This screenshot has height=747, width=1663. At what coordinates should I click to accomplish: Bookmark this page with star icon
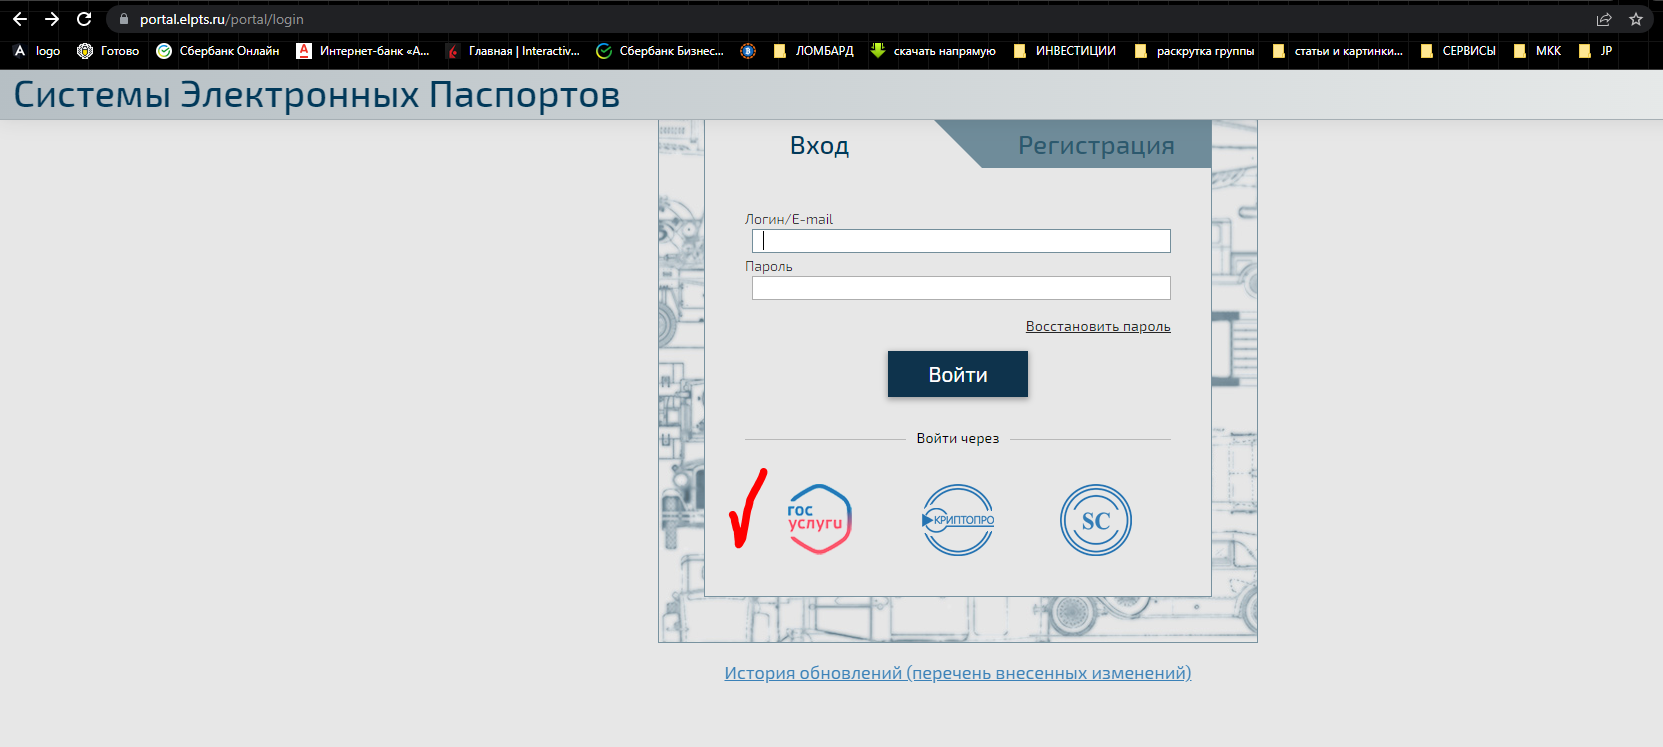coord(1636,19)
